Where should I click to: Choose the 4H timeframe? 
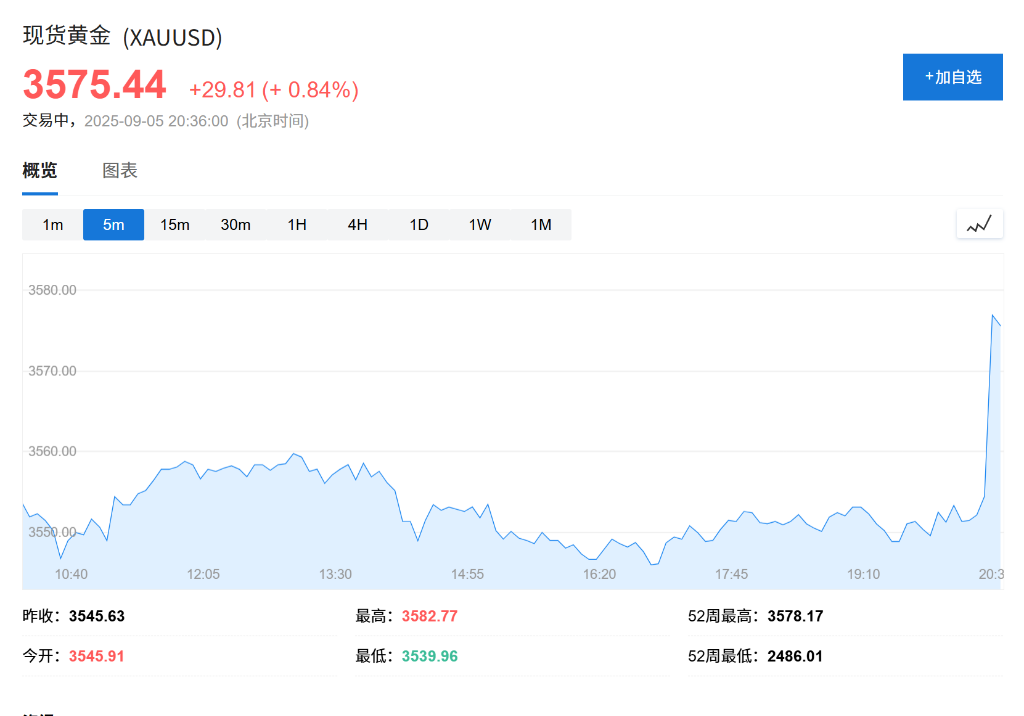tap(358, 225)
